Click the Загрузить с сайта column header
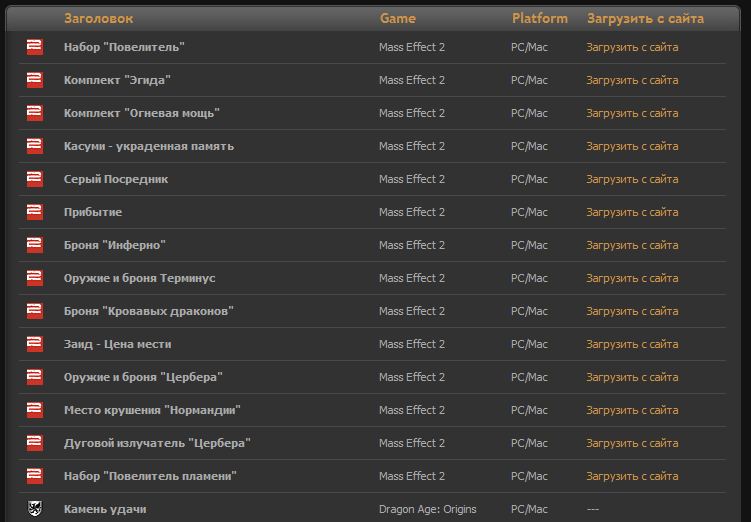The height and width of the screenshot is (522, 751). (645, 18)
